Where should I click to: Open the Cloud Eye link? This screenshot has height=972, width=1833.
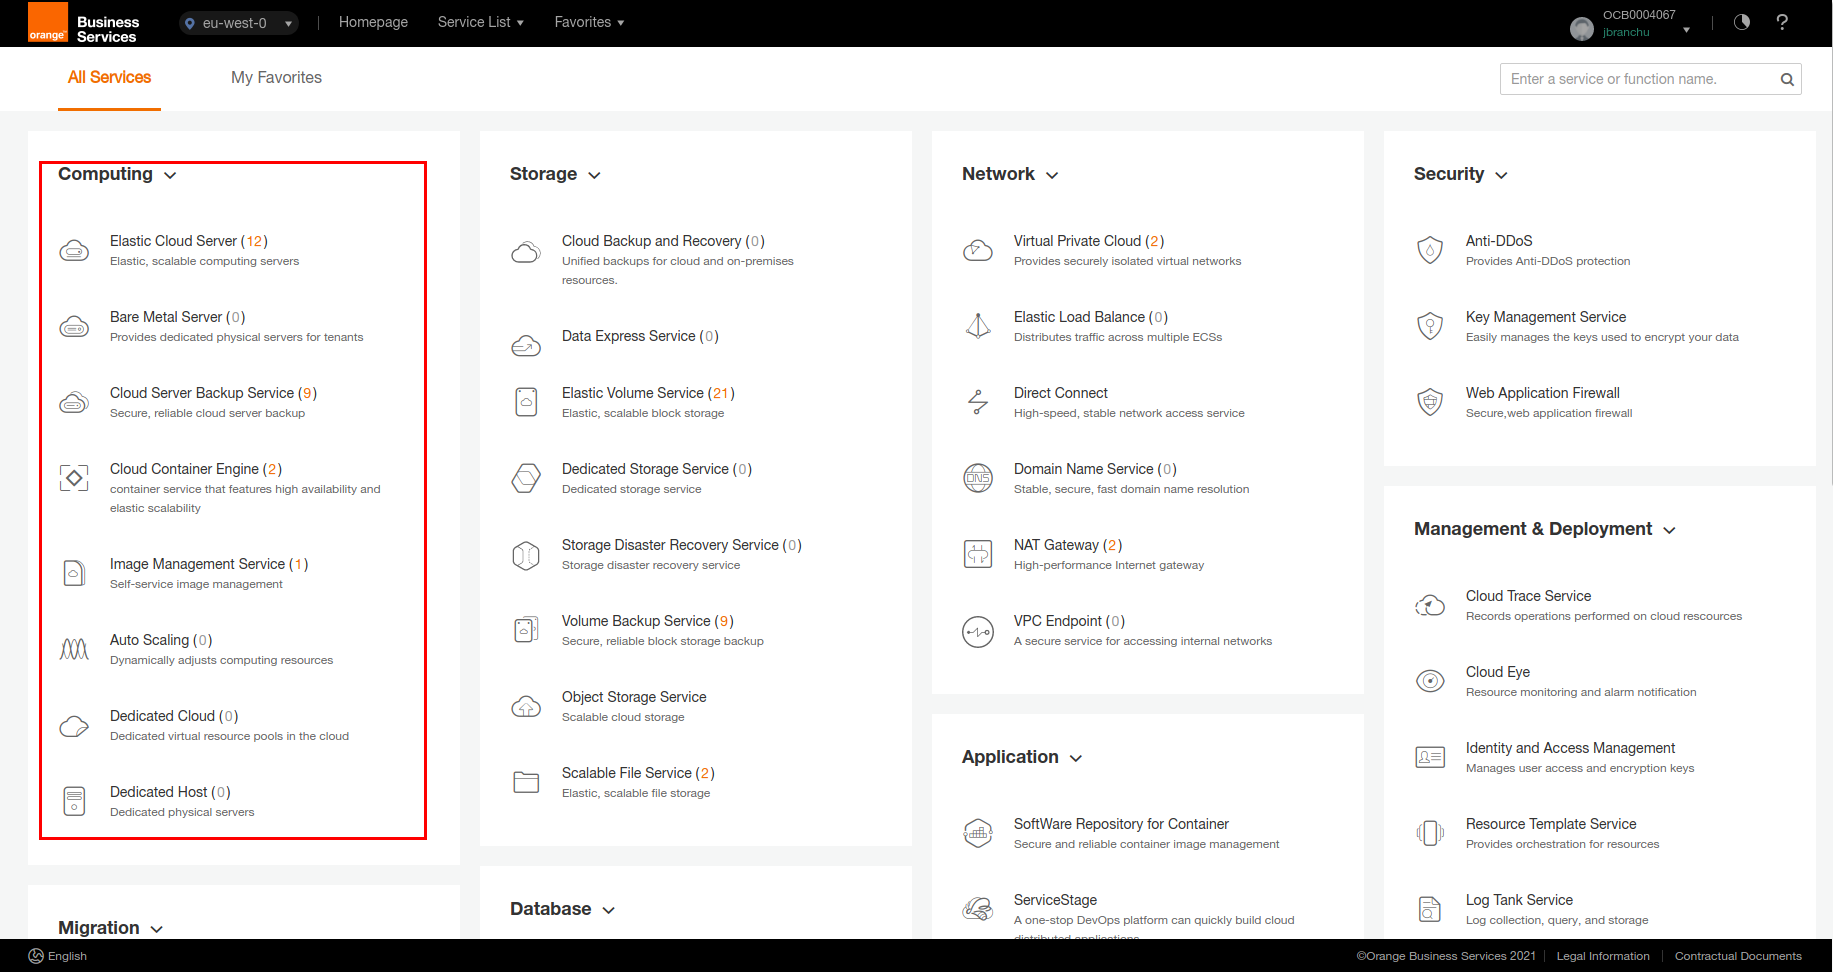click(1498, 672)
